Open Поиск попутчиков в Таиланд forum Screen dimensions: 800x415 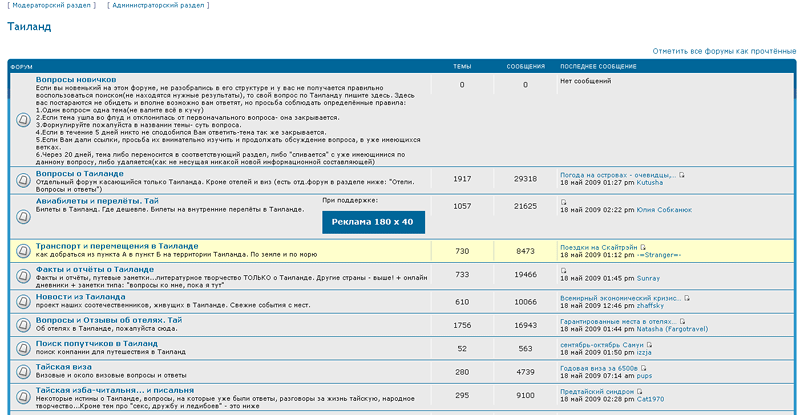click(96, 344)
